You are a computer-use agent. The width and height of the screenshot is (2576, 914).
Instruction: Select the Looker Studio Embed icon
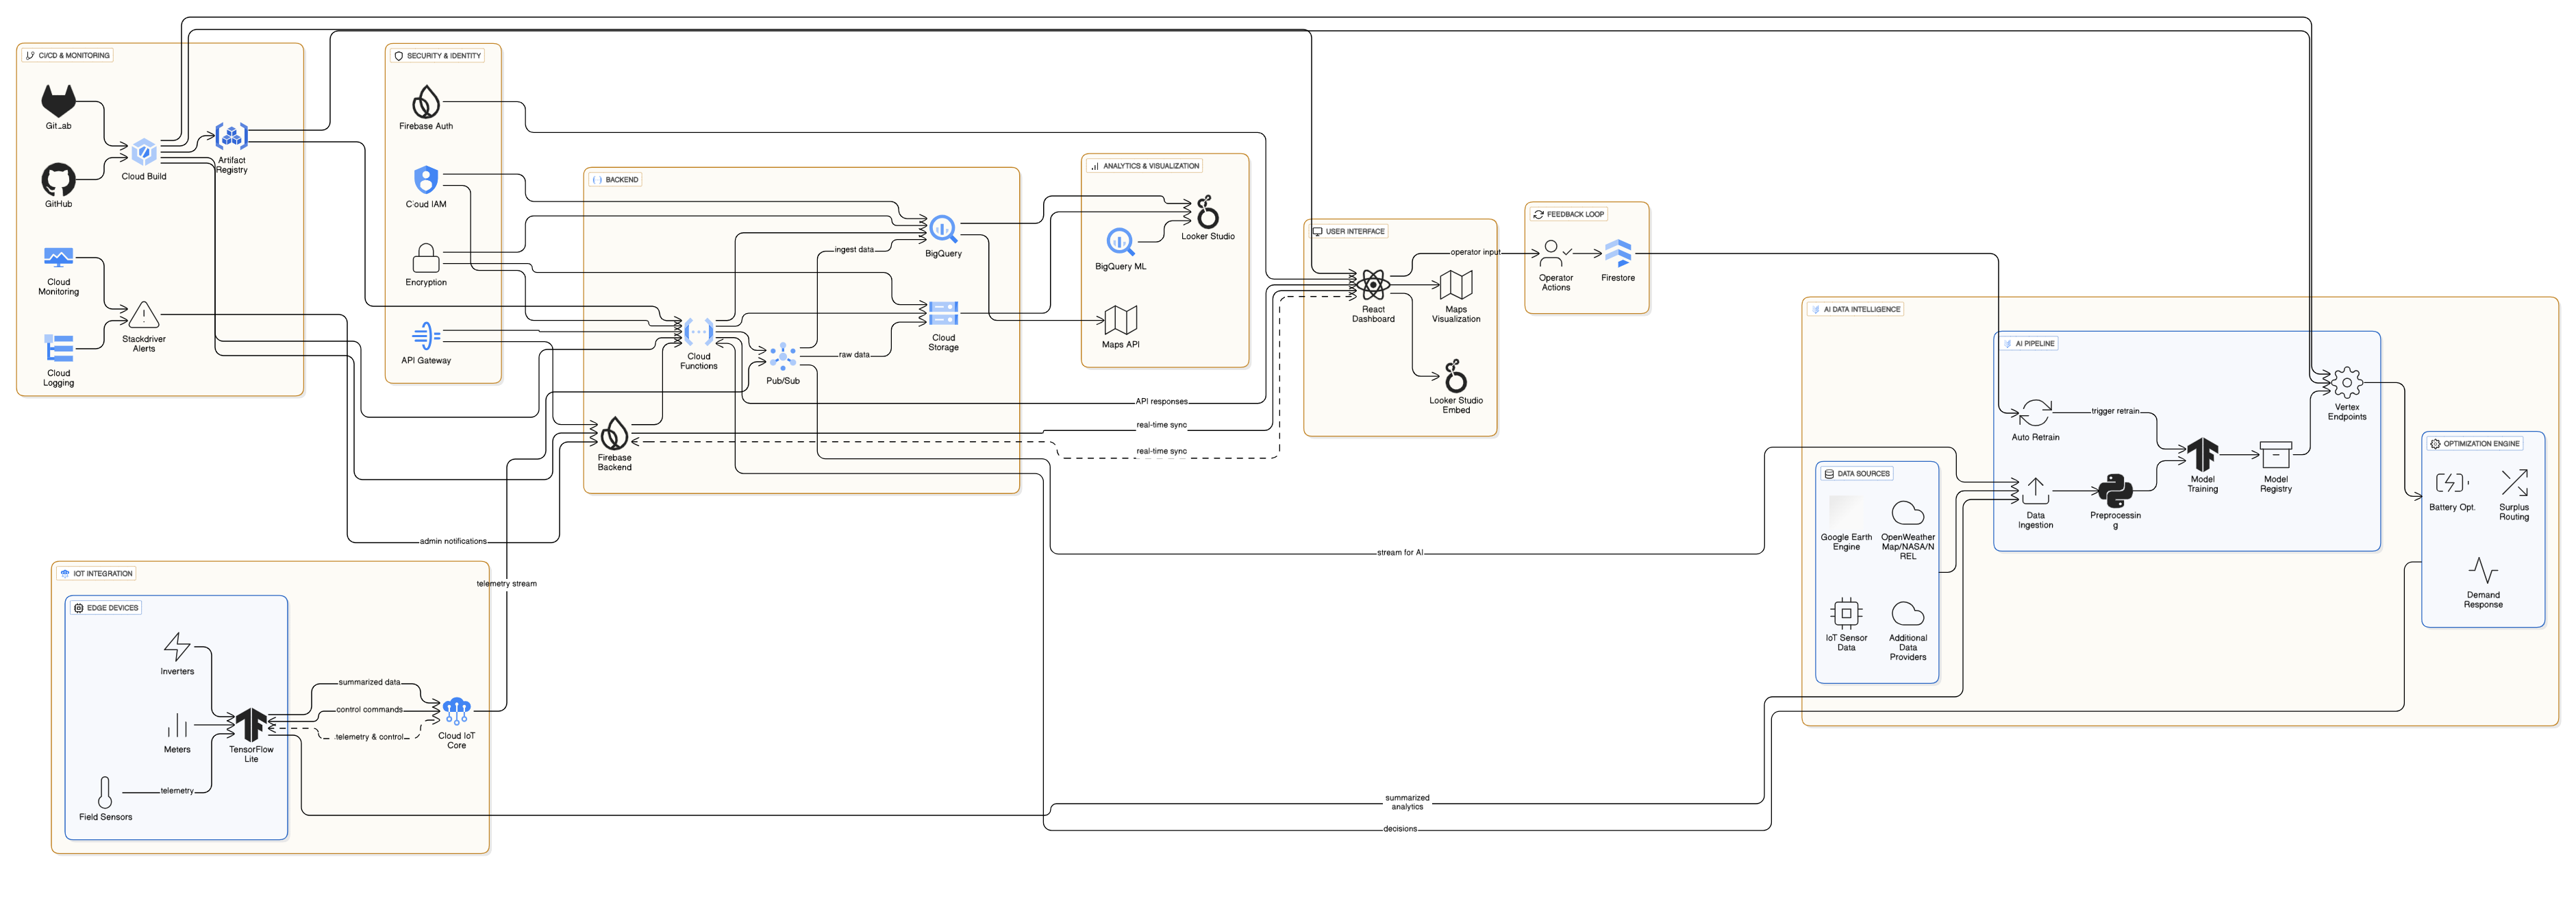[1455, 376]
